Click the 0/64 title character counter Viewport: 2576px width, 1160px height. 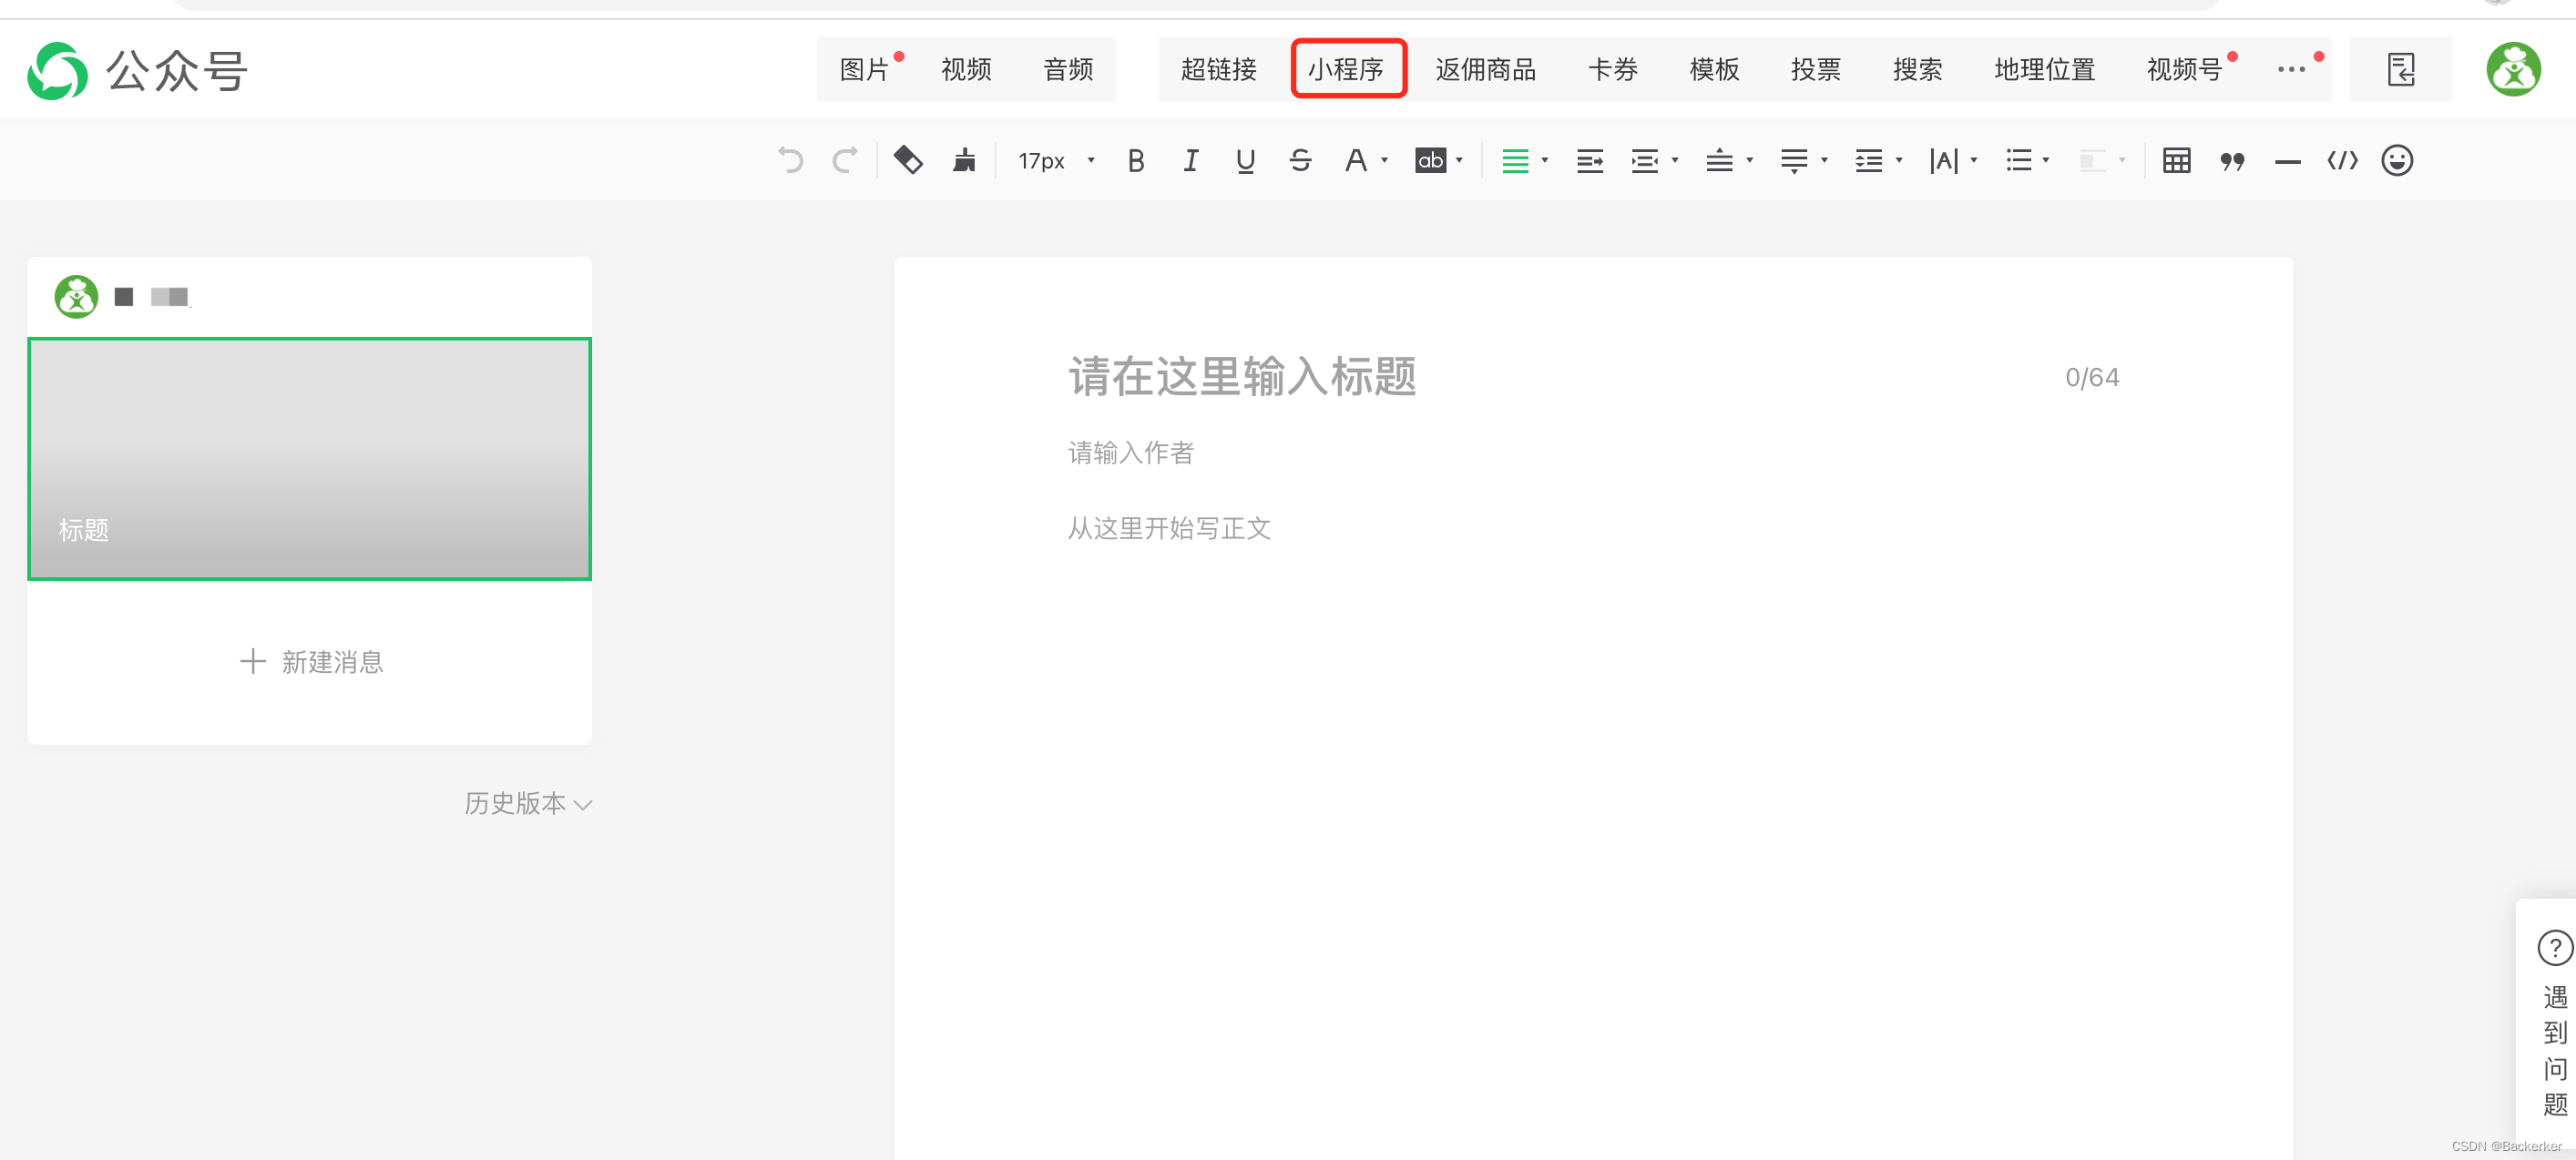(x=2092, y=377)
